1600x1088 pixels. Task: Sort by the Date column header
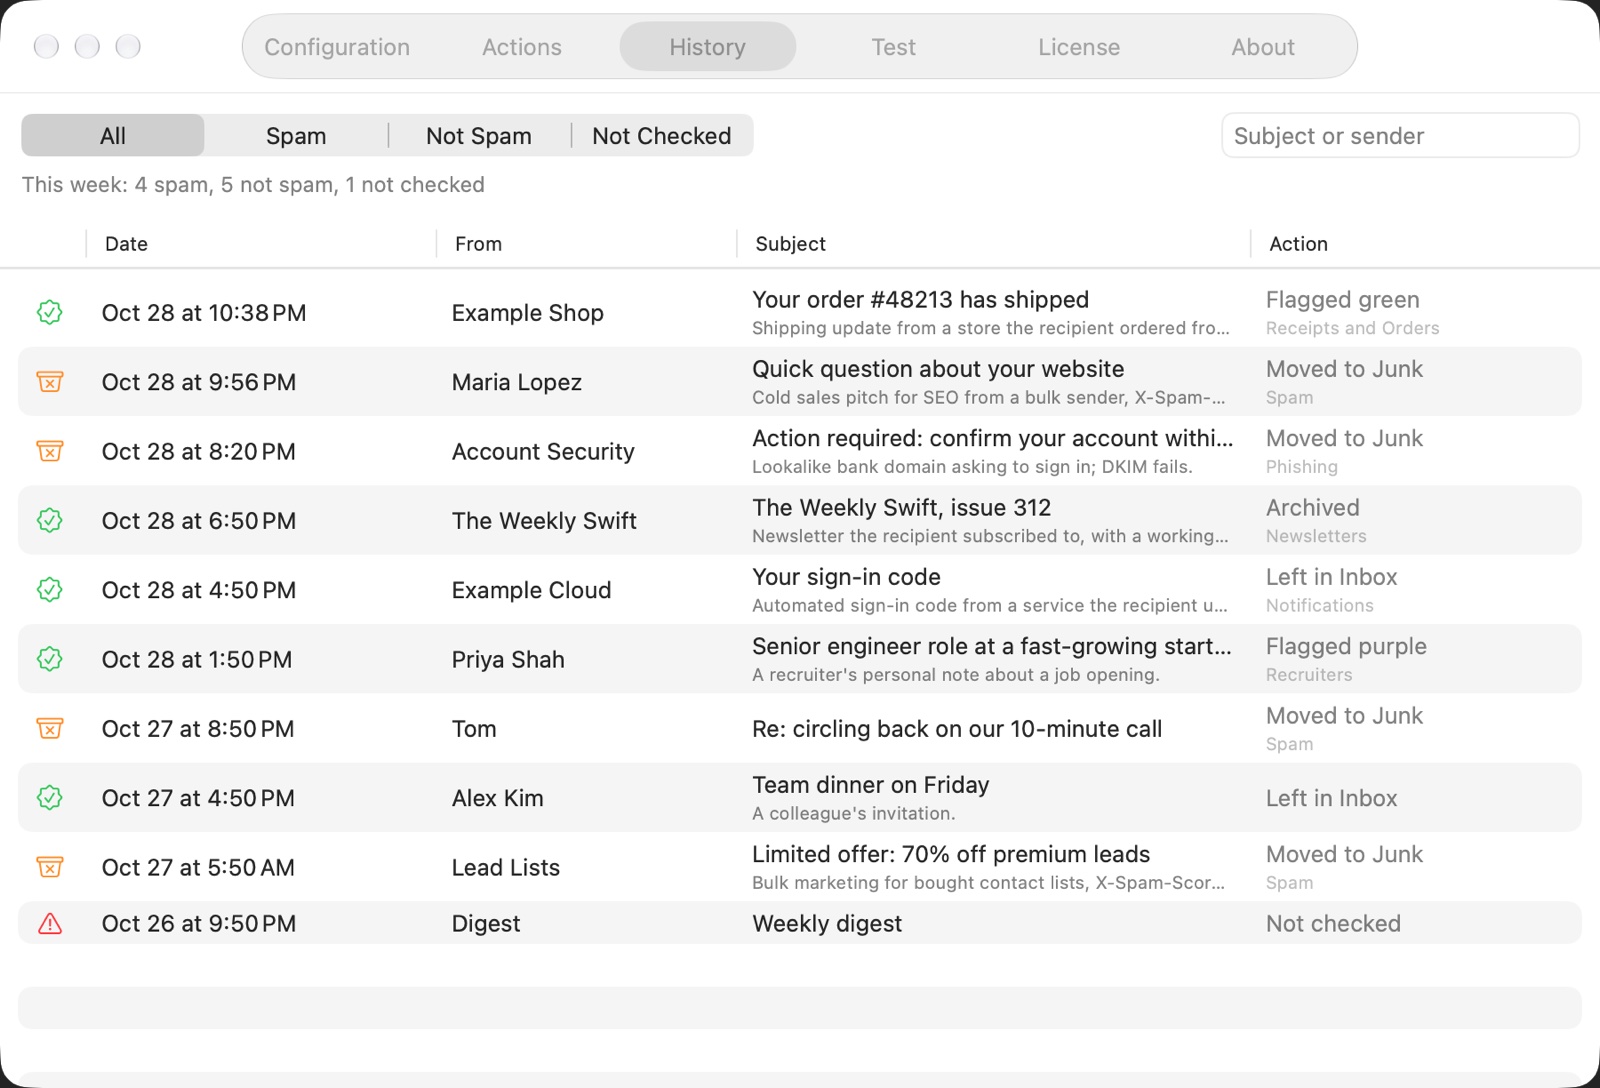tap(127, 244)
